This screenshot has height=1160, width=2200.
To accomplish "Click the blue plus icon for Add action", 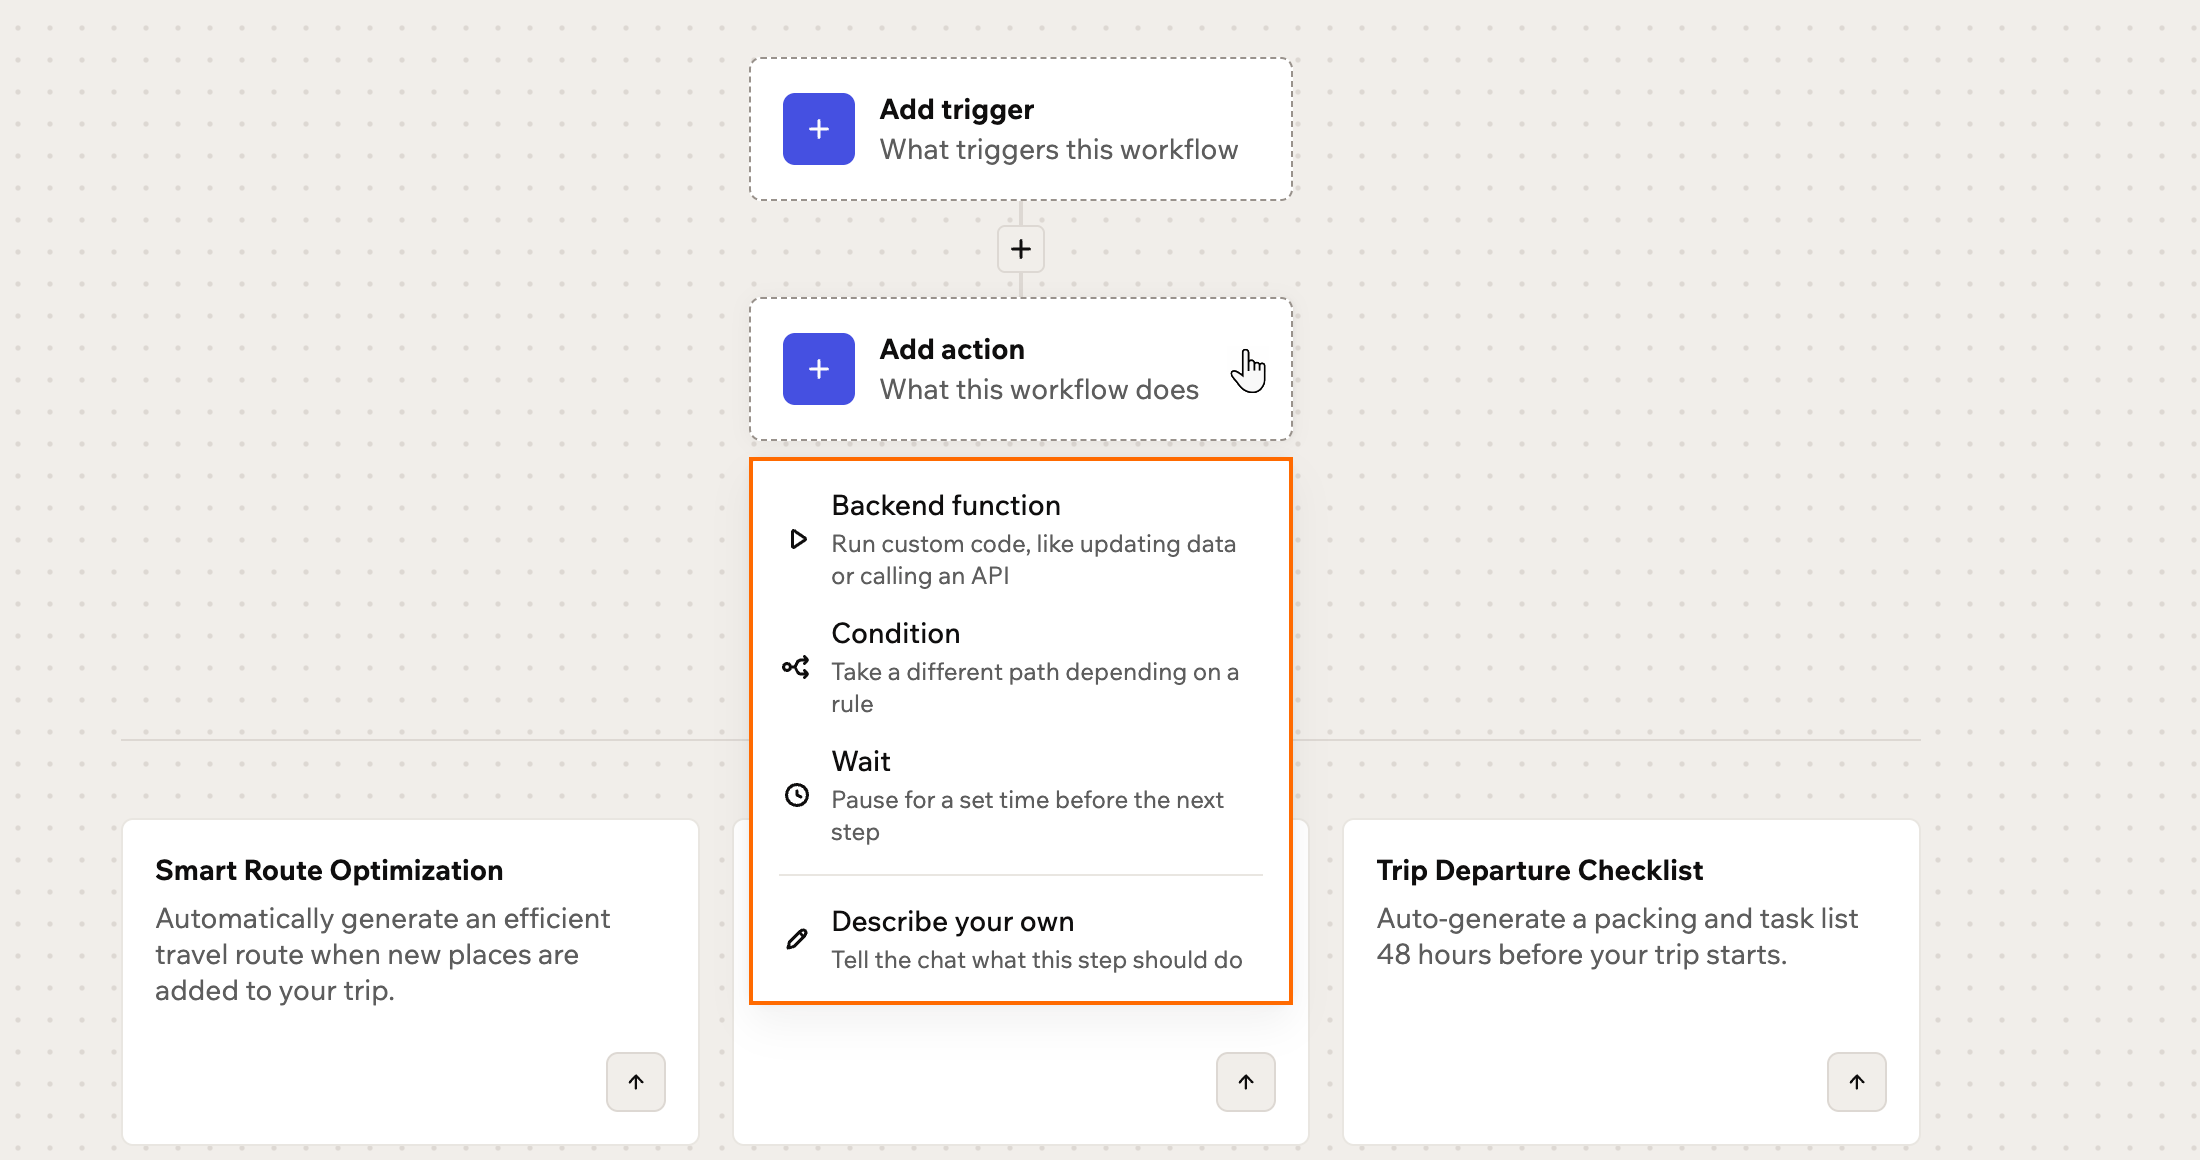I will tap(818, 369).
